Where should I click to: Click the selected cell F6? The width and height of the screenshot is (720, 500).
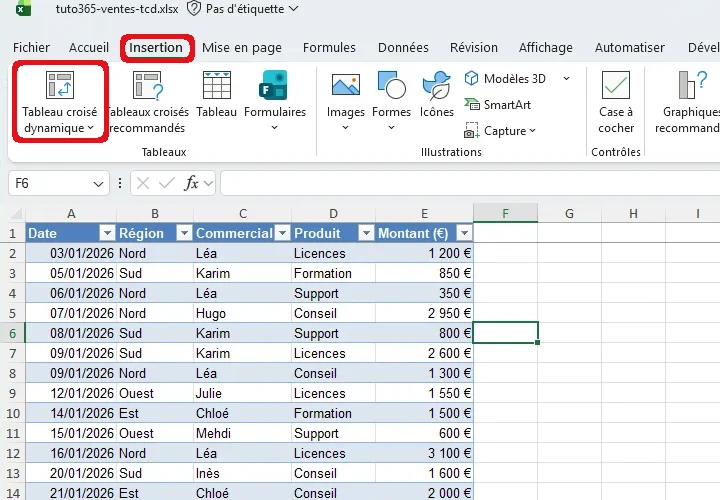(505, 332)
